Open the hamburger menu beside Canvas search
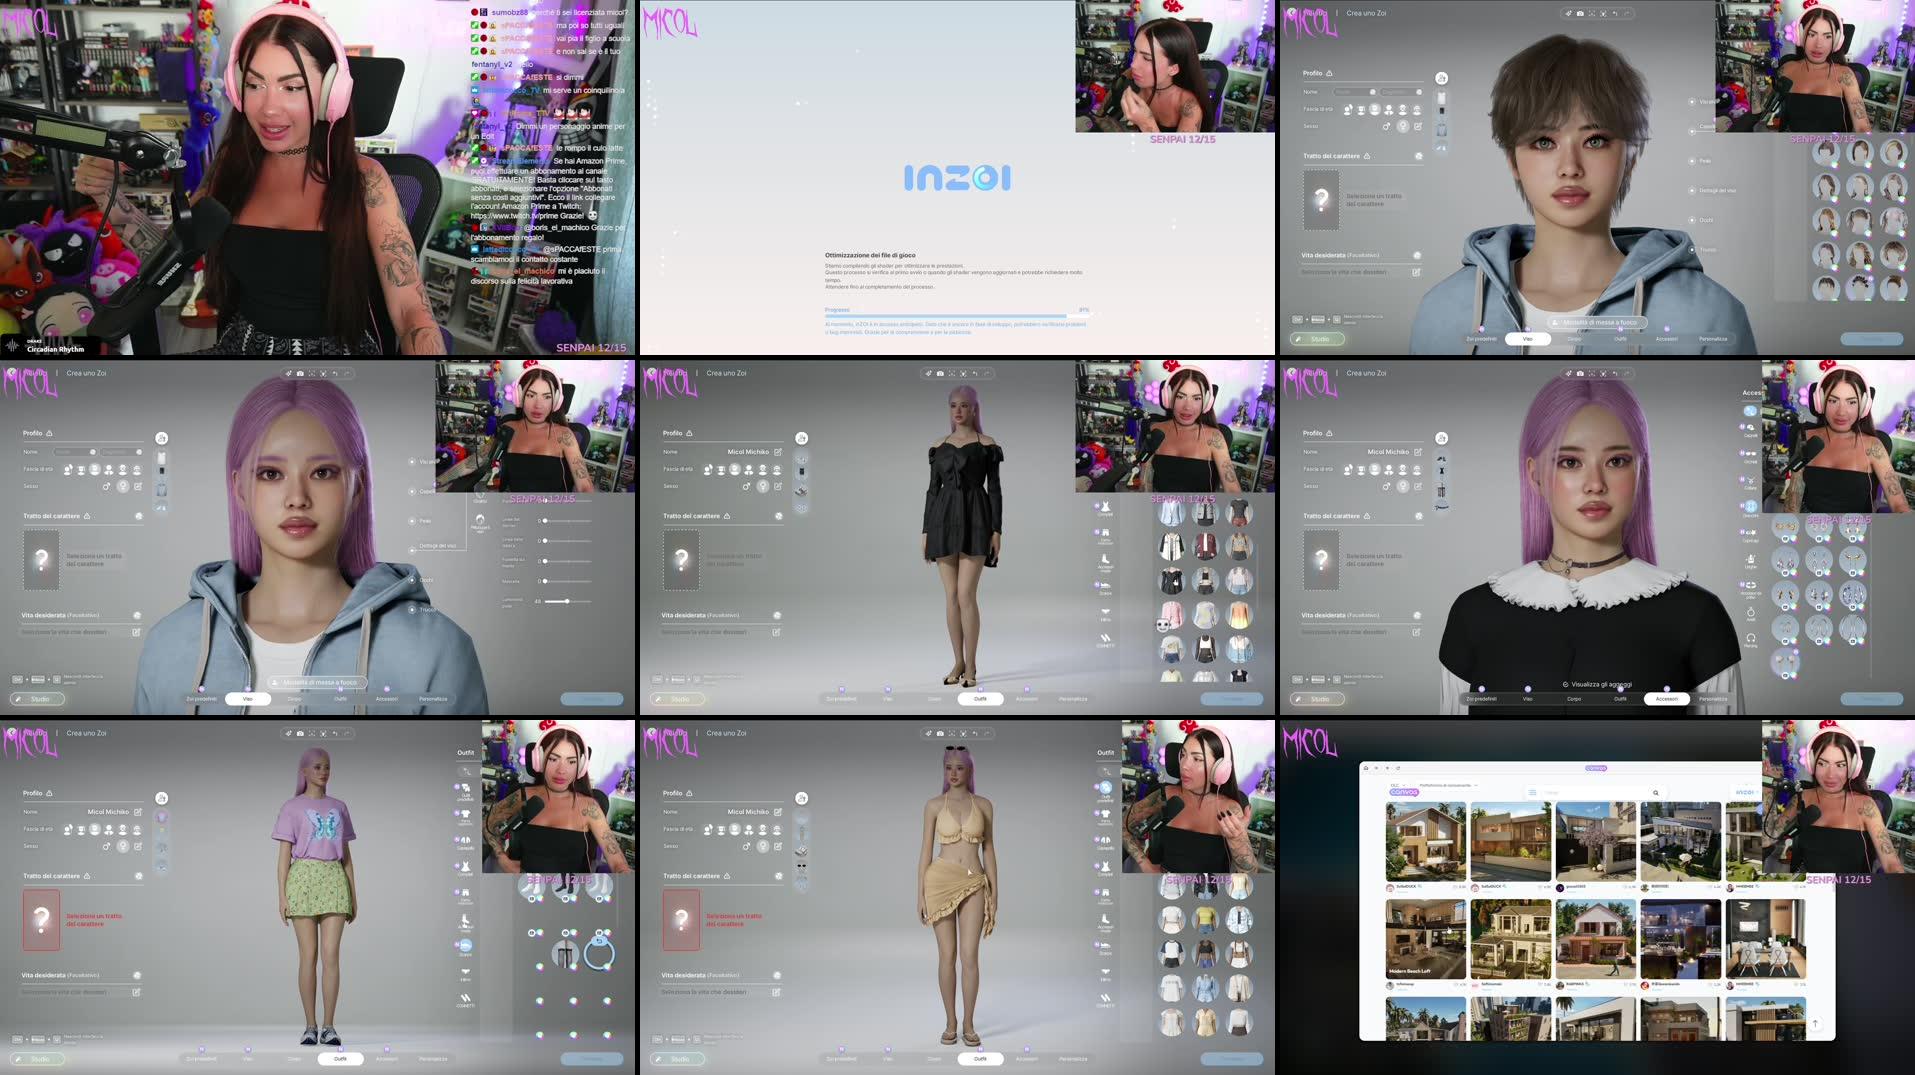The width and height of the screenshot is (1915, 1075). click(1532, 793)
